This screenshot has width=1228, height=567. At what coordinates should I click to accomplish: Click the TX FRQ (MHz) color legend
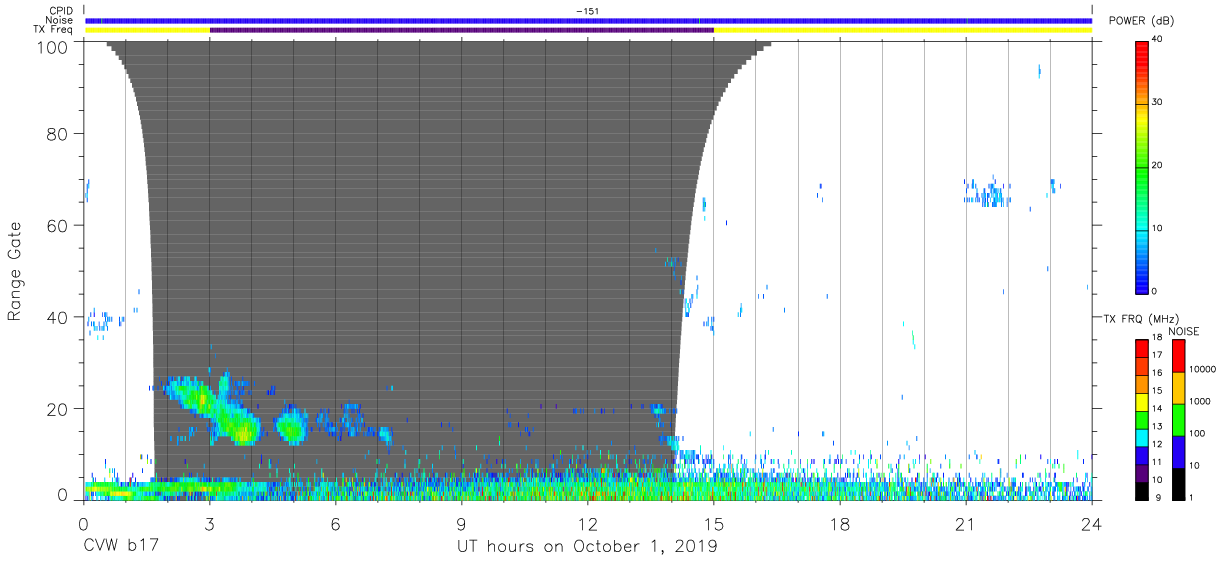click(1142, 418)
